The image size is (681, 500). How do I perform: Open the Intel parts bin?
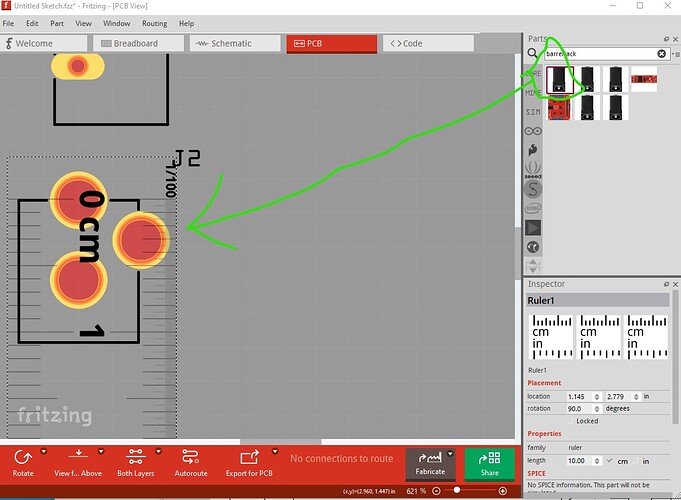point(533,208)
